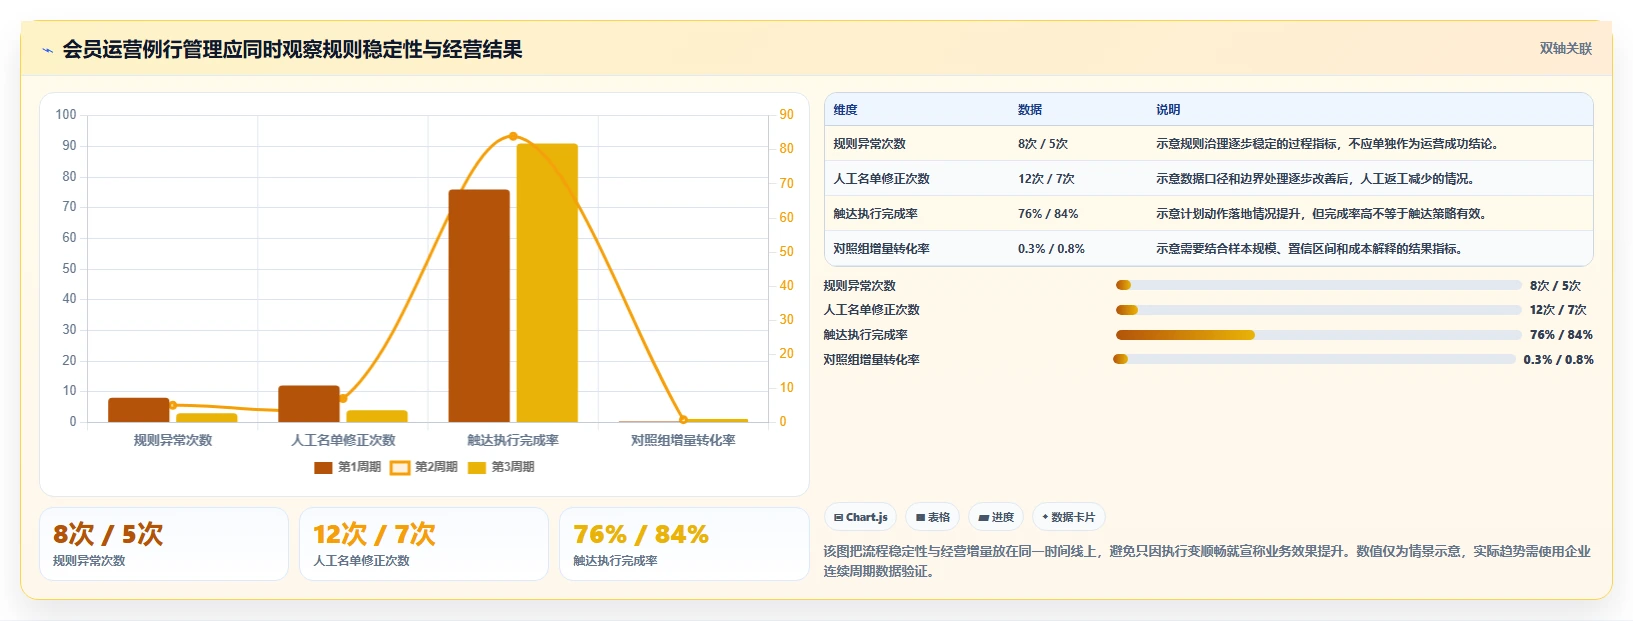Click the 第3周期 bar for 人工名单修正次数
This screenshot has height=621, width=1633.
tap(377, 416)
